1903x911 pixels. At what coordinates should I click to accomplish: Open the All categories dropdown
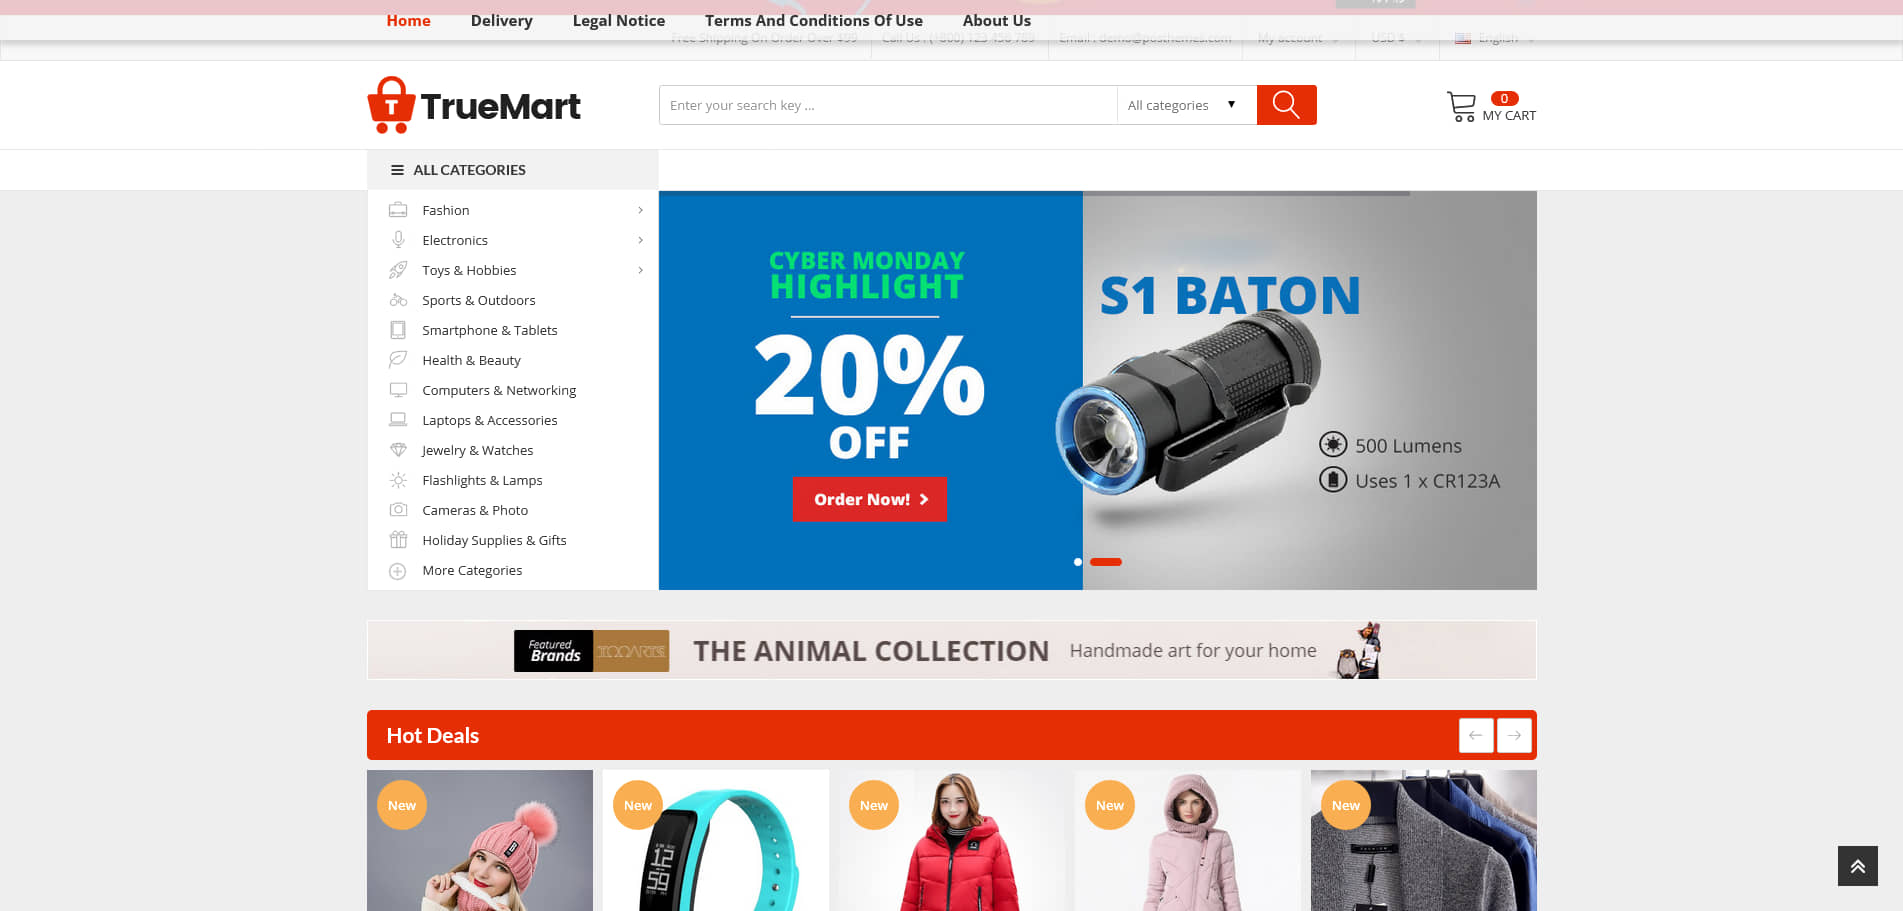(x=1186, y=105)
